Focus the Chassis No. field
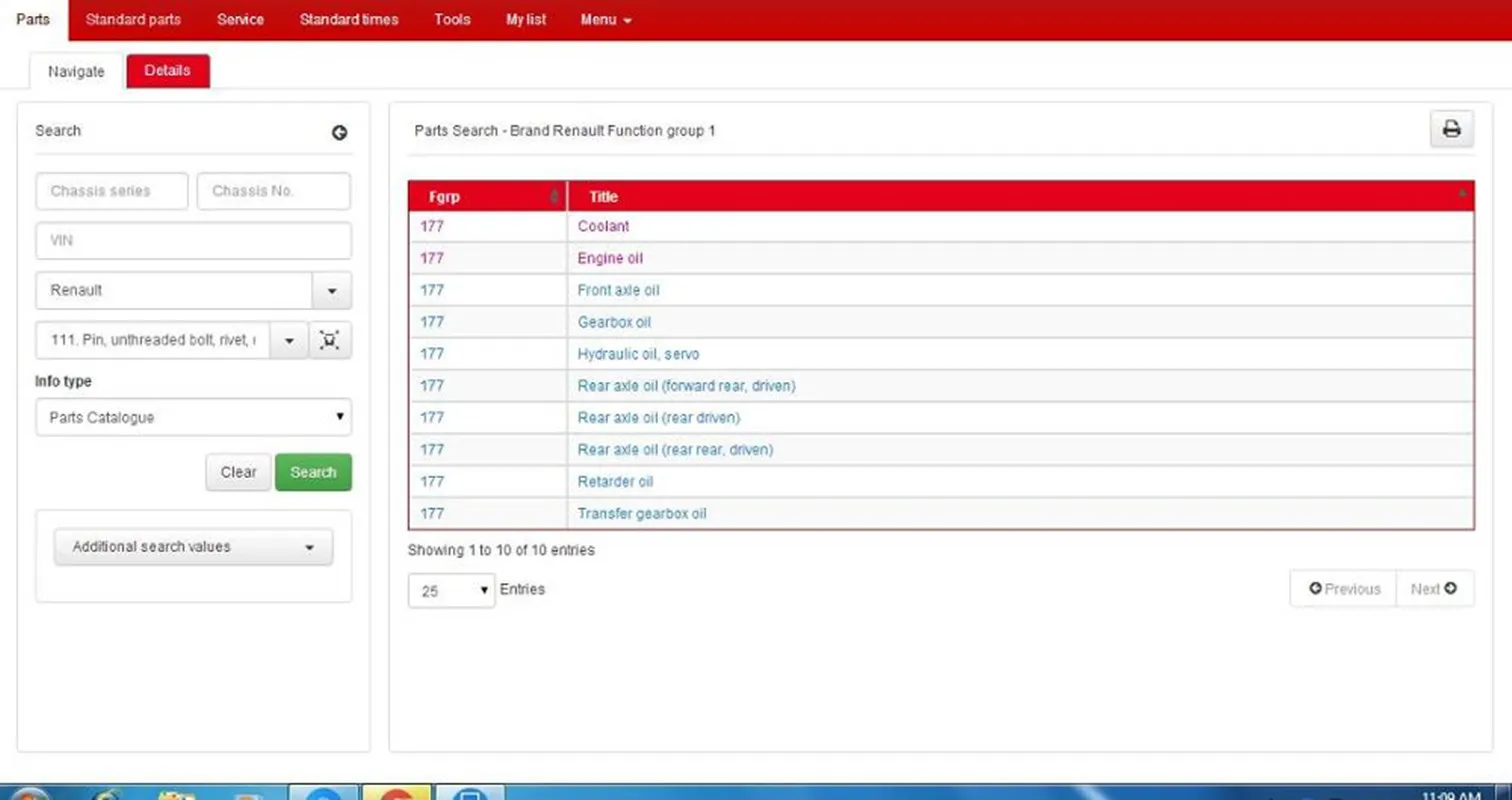 coord(274,191)
